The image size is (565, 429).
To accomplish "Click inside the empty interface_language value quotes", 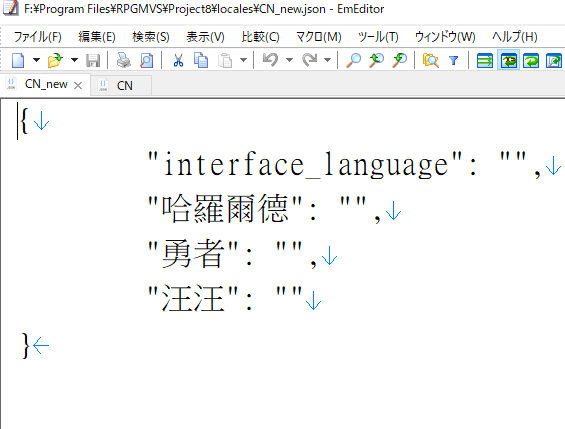I will point(513,164).
